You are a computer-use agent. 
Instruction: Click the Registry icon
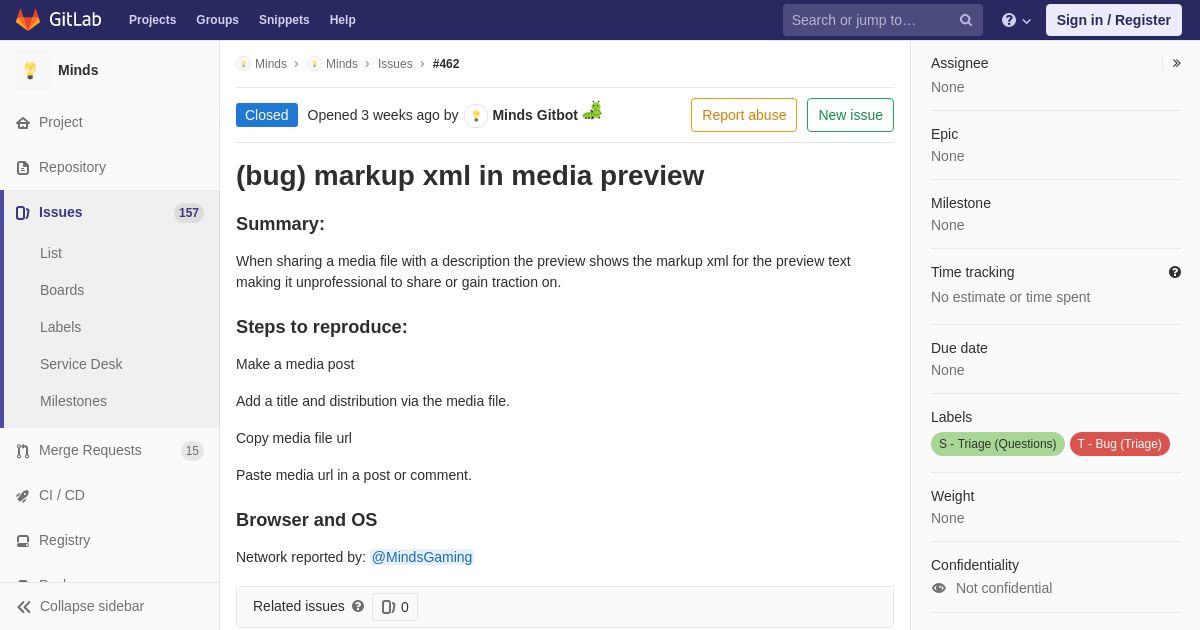(x=23, y=541)
